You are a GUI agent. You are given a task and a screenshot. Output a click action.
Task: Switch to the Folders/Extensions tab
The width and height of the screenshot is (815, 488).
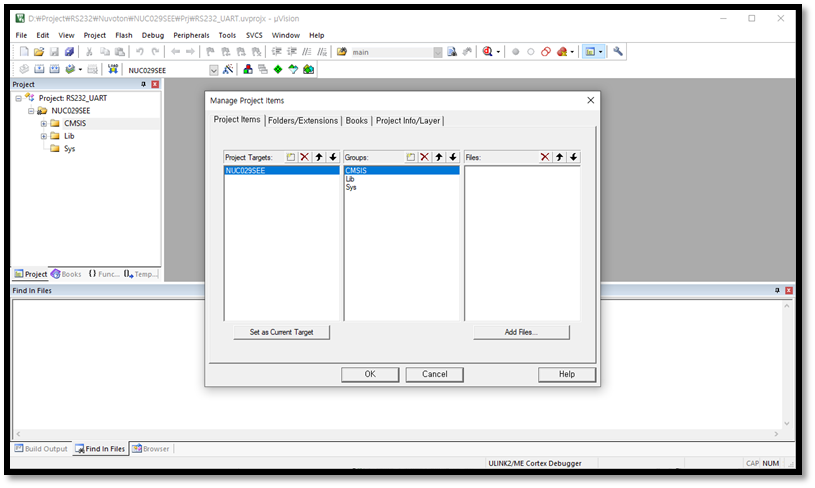(303, 121)
